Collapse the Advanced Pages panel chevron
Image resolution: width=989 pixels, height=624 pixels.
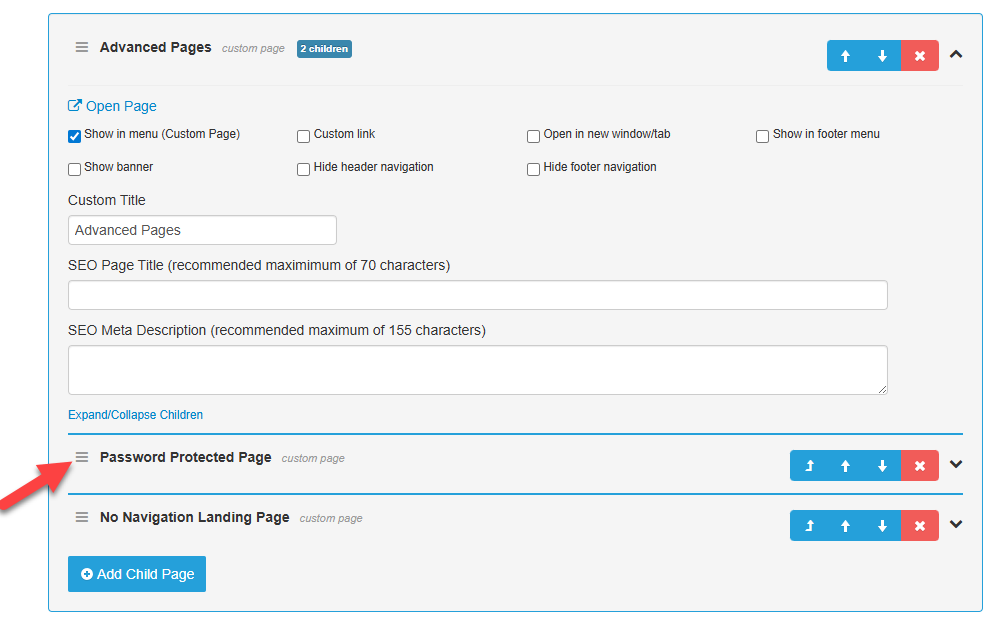(x=955, y=55)
